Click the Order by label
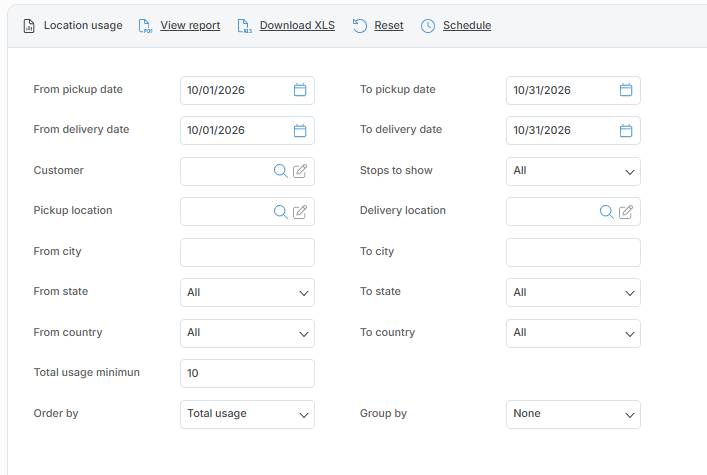 pyautogui.click(x=56, y=414)
